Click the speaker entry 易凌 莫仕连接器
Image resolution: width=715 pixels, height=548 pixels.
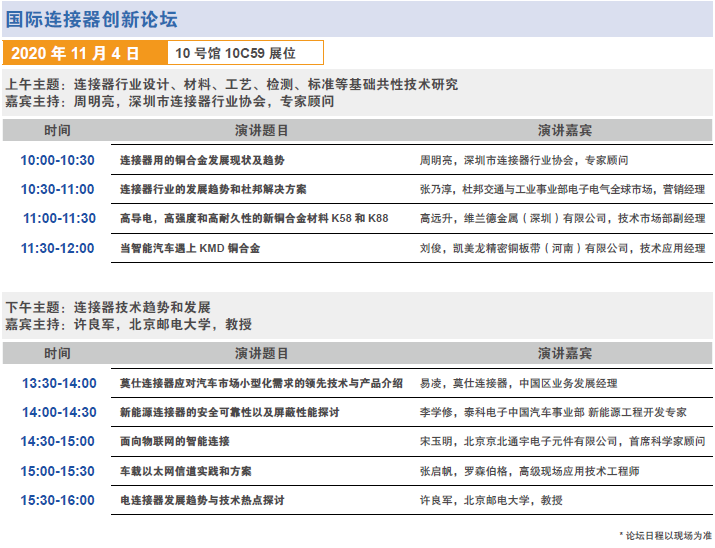pyautogui.click(x=518, y=383)
